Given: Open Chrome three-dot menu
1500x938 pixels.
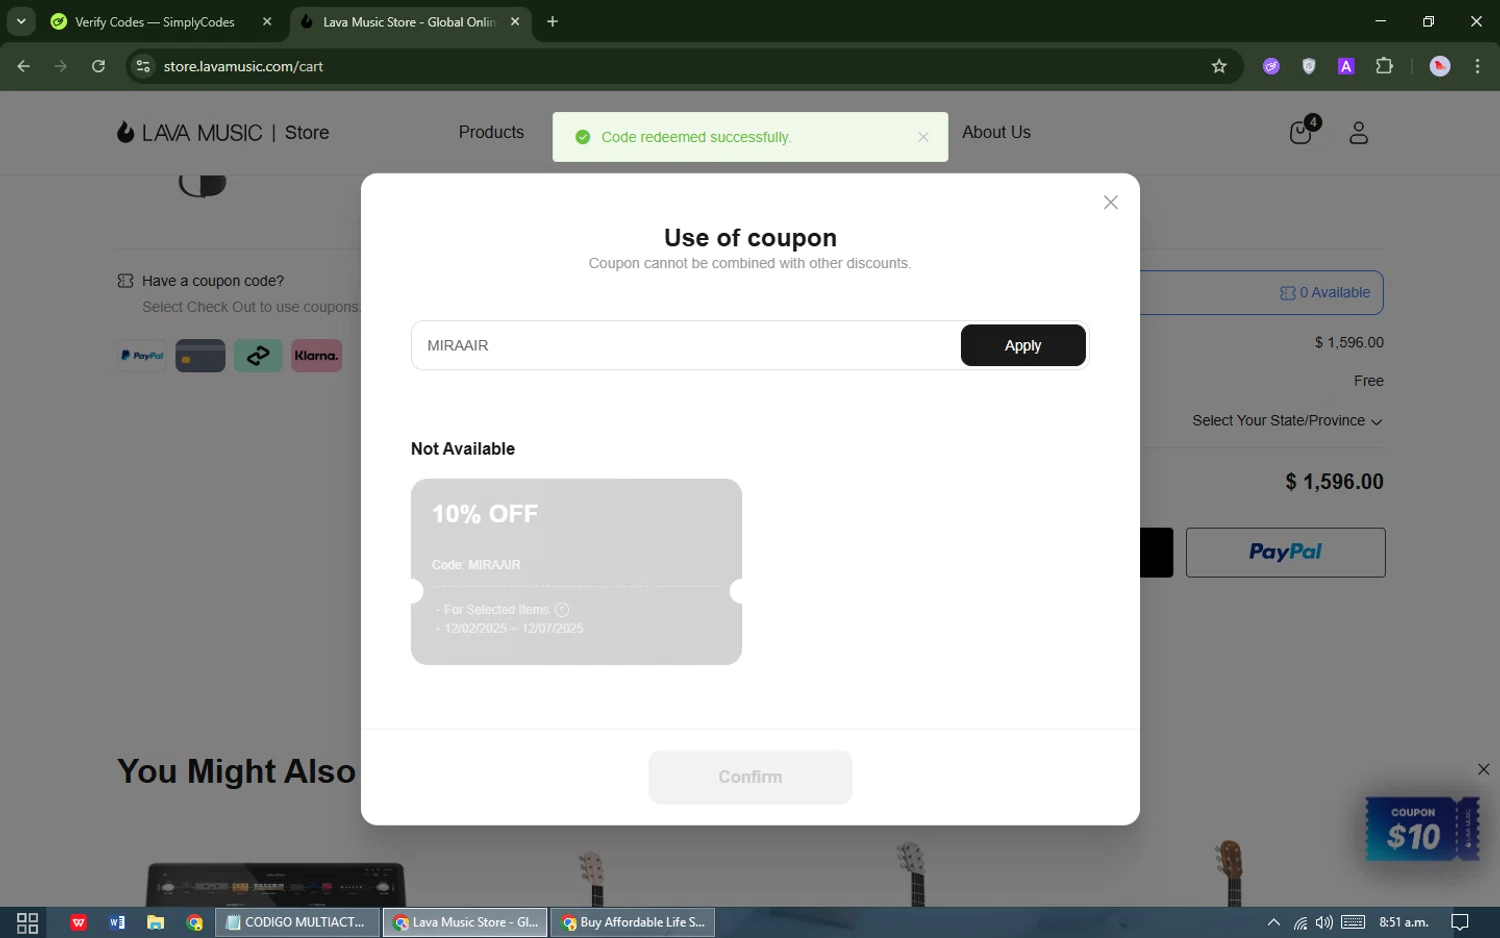Looking at the screenshot, I should [1477, 66].
